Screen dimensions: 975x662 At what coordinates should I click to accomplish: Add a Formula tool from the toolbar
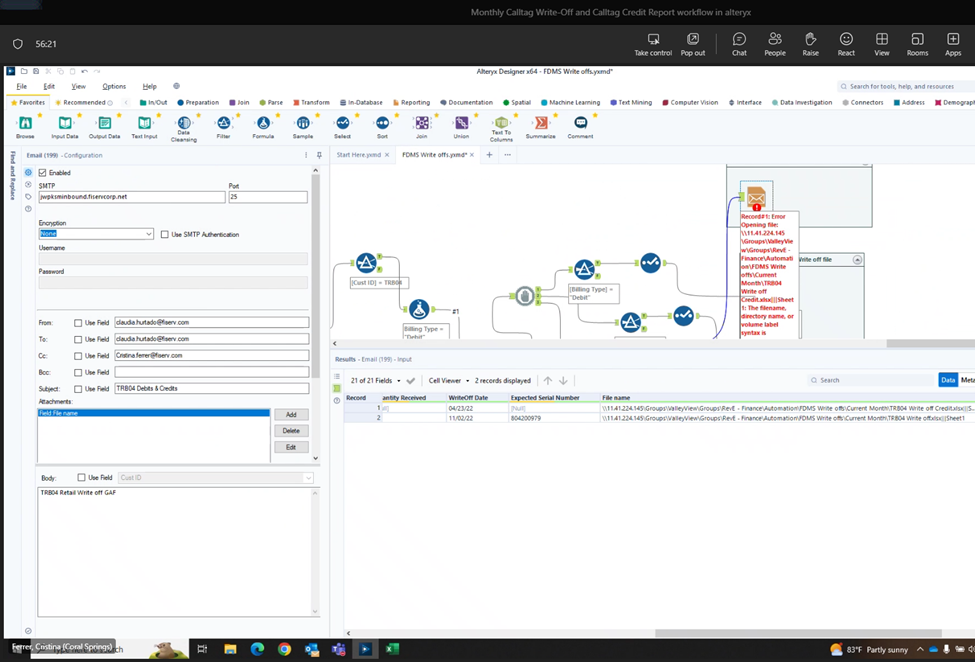(x=263, y=124)
